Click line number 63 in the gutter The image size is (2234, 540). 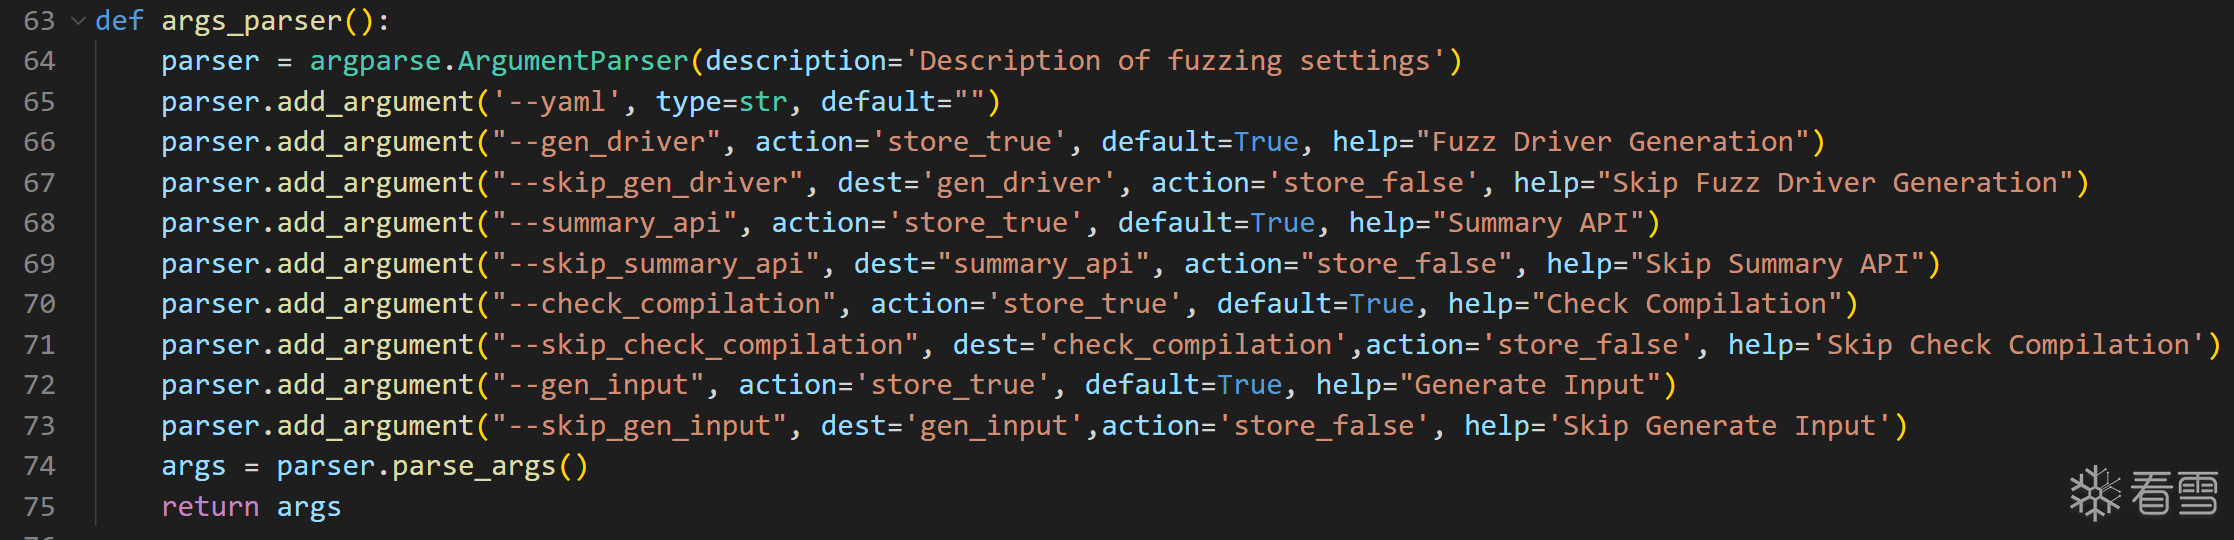(x=39, y=21)
